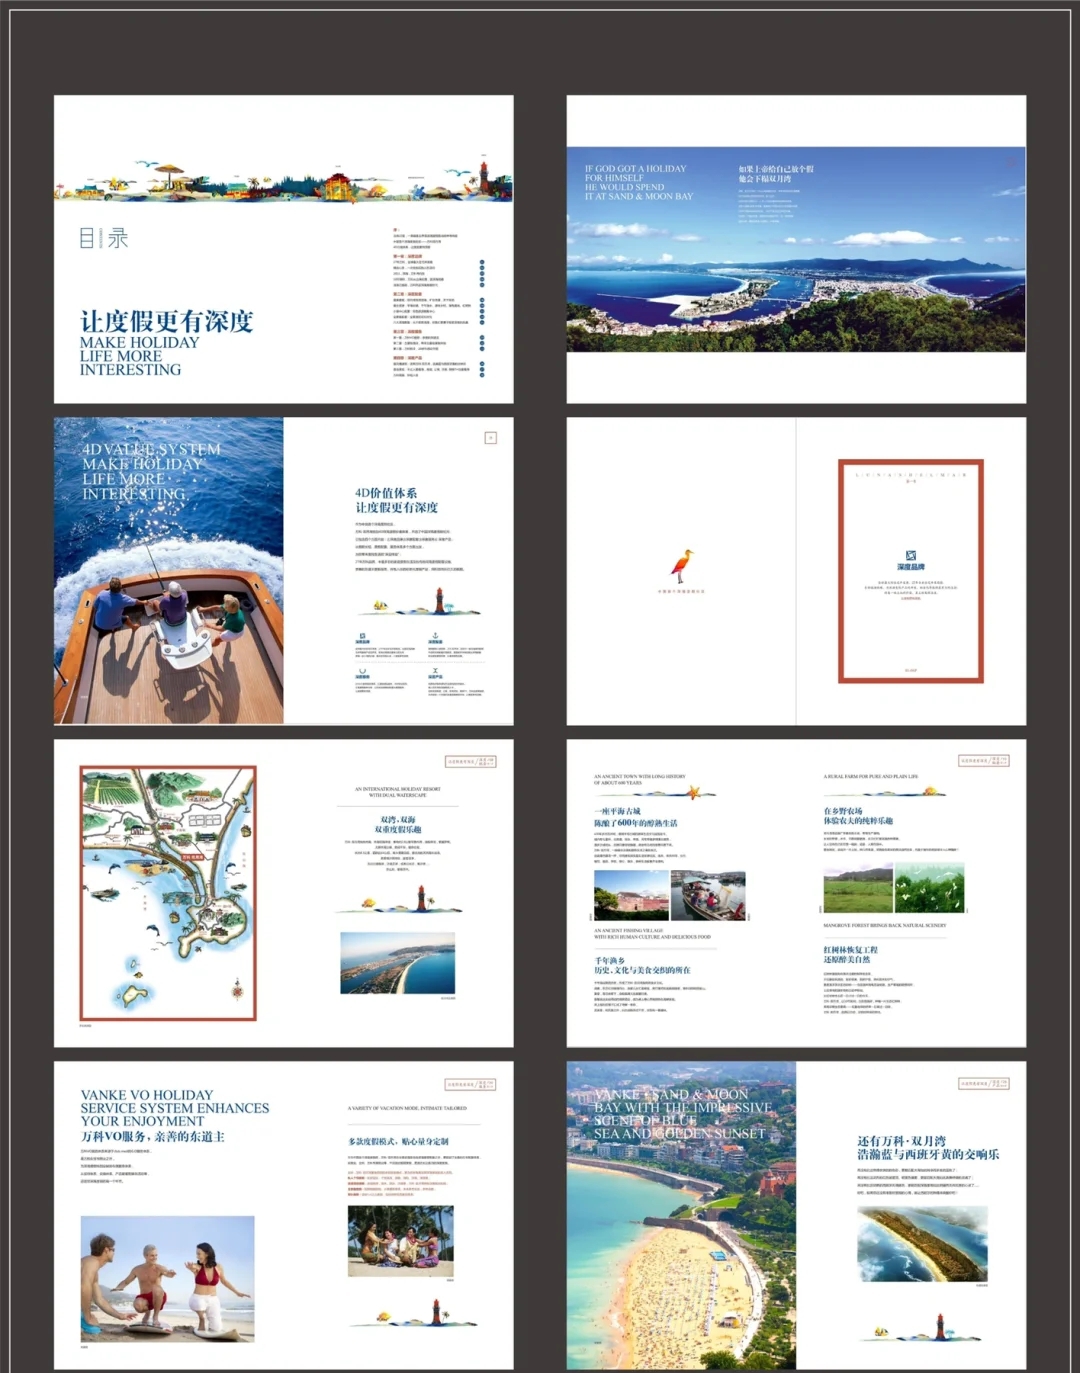The image size is (1080, 1373).
Task: Click A RURAL FARM FOR PURE AND PLAIN LIFE
Action: pyautogui.click(x=871, y=776)
